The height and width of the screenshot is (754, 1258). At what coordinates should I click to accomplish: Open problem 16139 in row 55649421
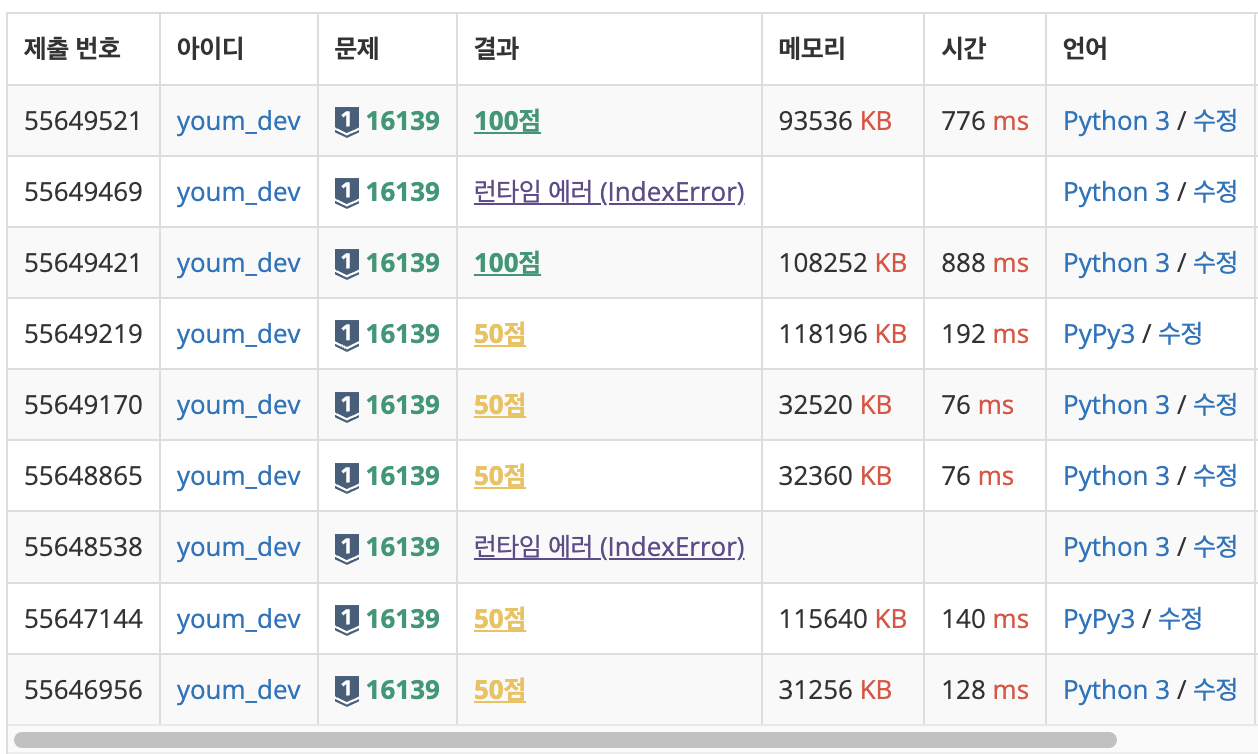(x=403, y=263)
